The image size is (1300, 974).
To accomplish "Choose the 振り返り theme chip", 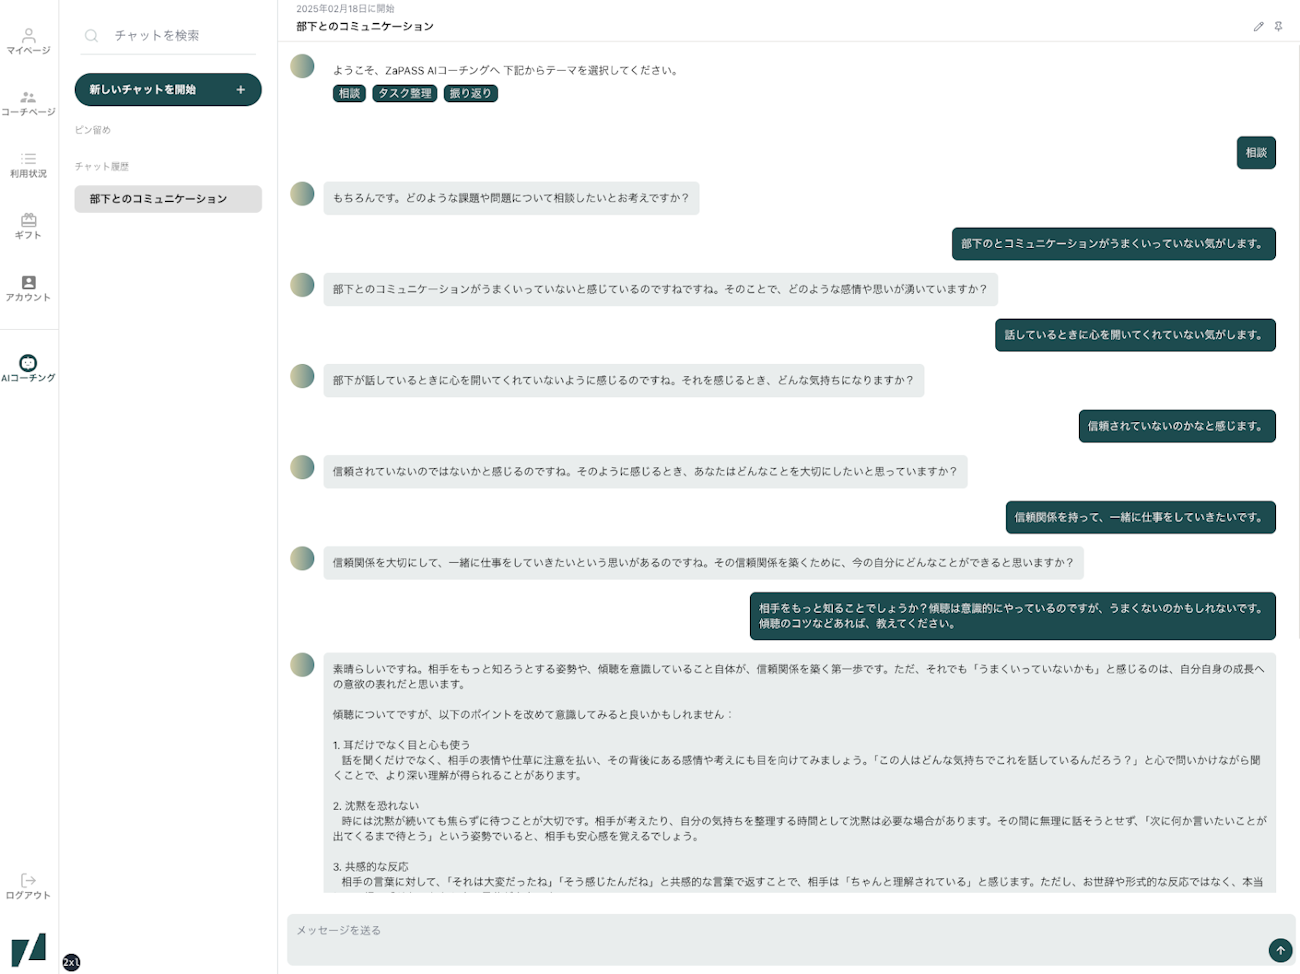I will [x=470, y=93].
